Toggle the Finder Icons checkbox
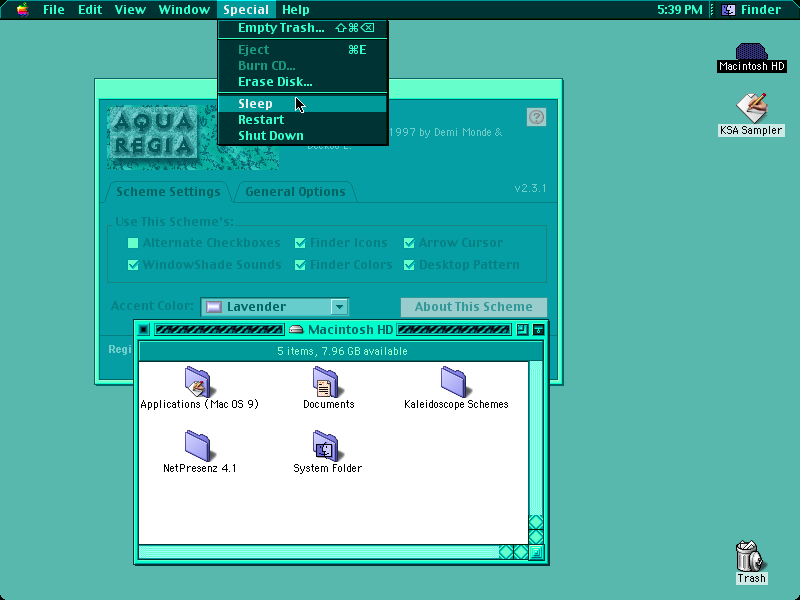 (x=300, y=243)
